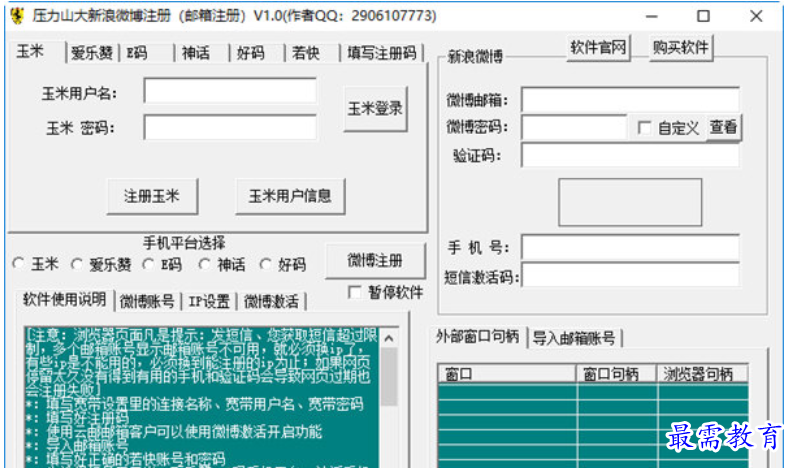Maximize the window

point(703,16)
